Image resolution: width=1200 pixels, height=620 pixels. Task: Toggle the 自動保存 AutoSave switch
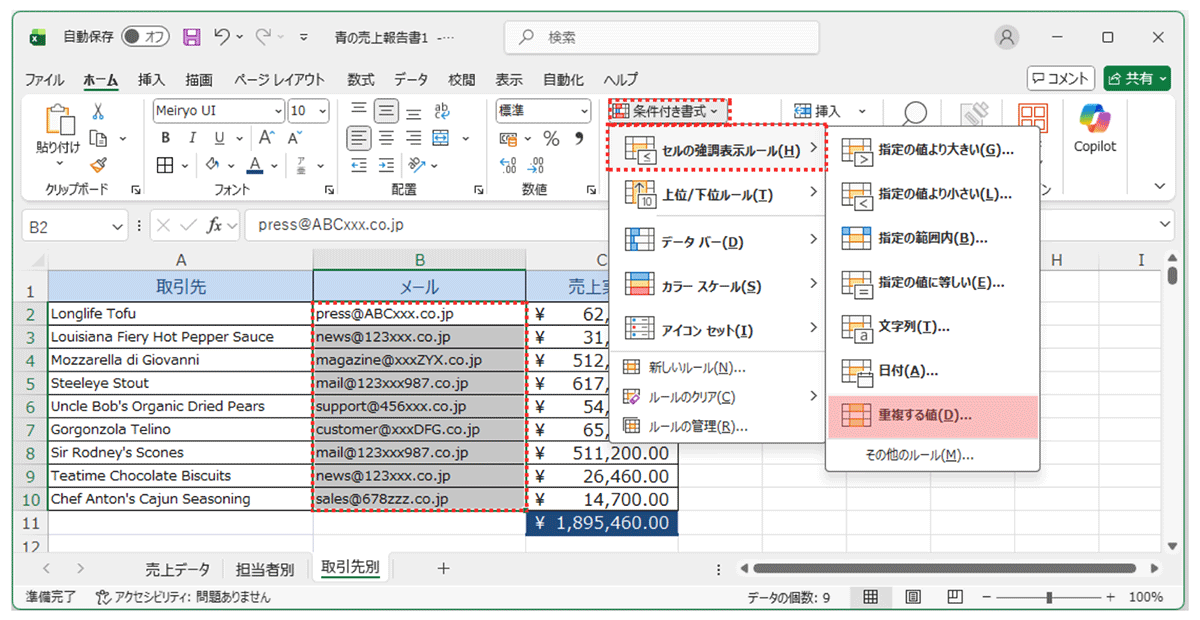point(145,37)
